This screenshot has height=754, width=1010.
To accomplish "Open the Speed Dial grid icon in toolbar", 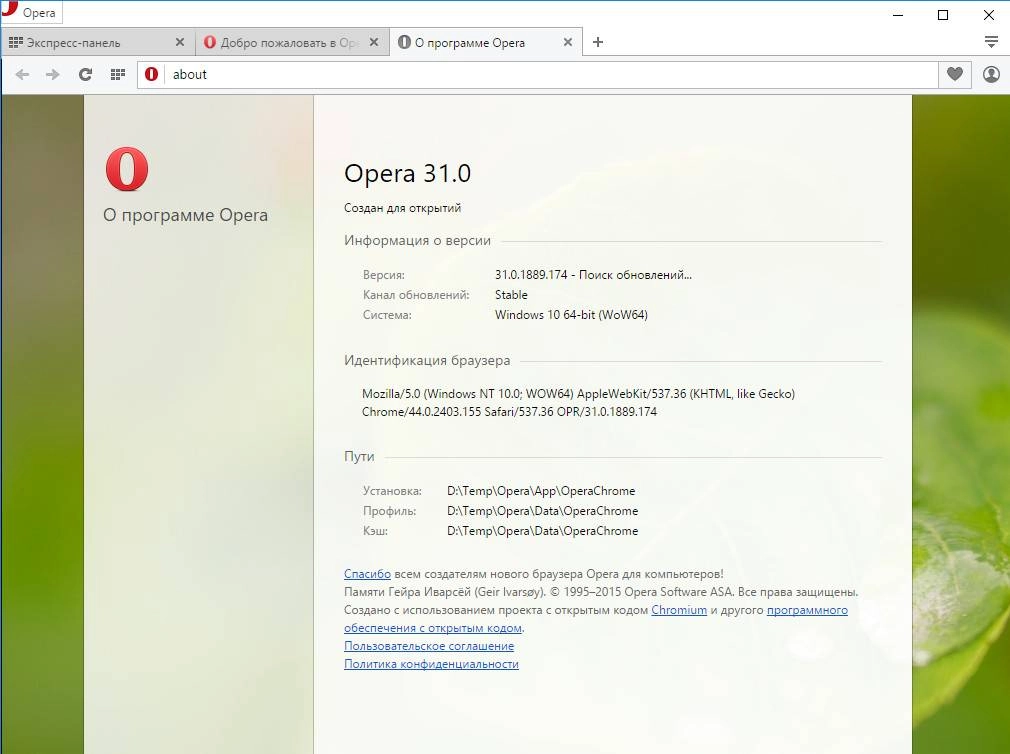I will tap(117, 75).
